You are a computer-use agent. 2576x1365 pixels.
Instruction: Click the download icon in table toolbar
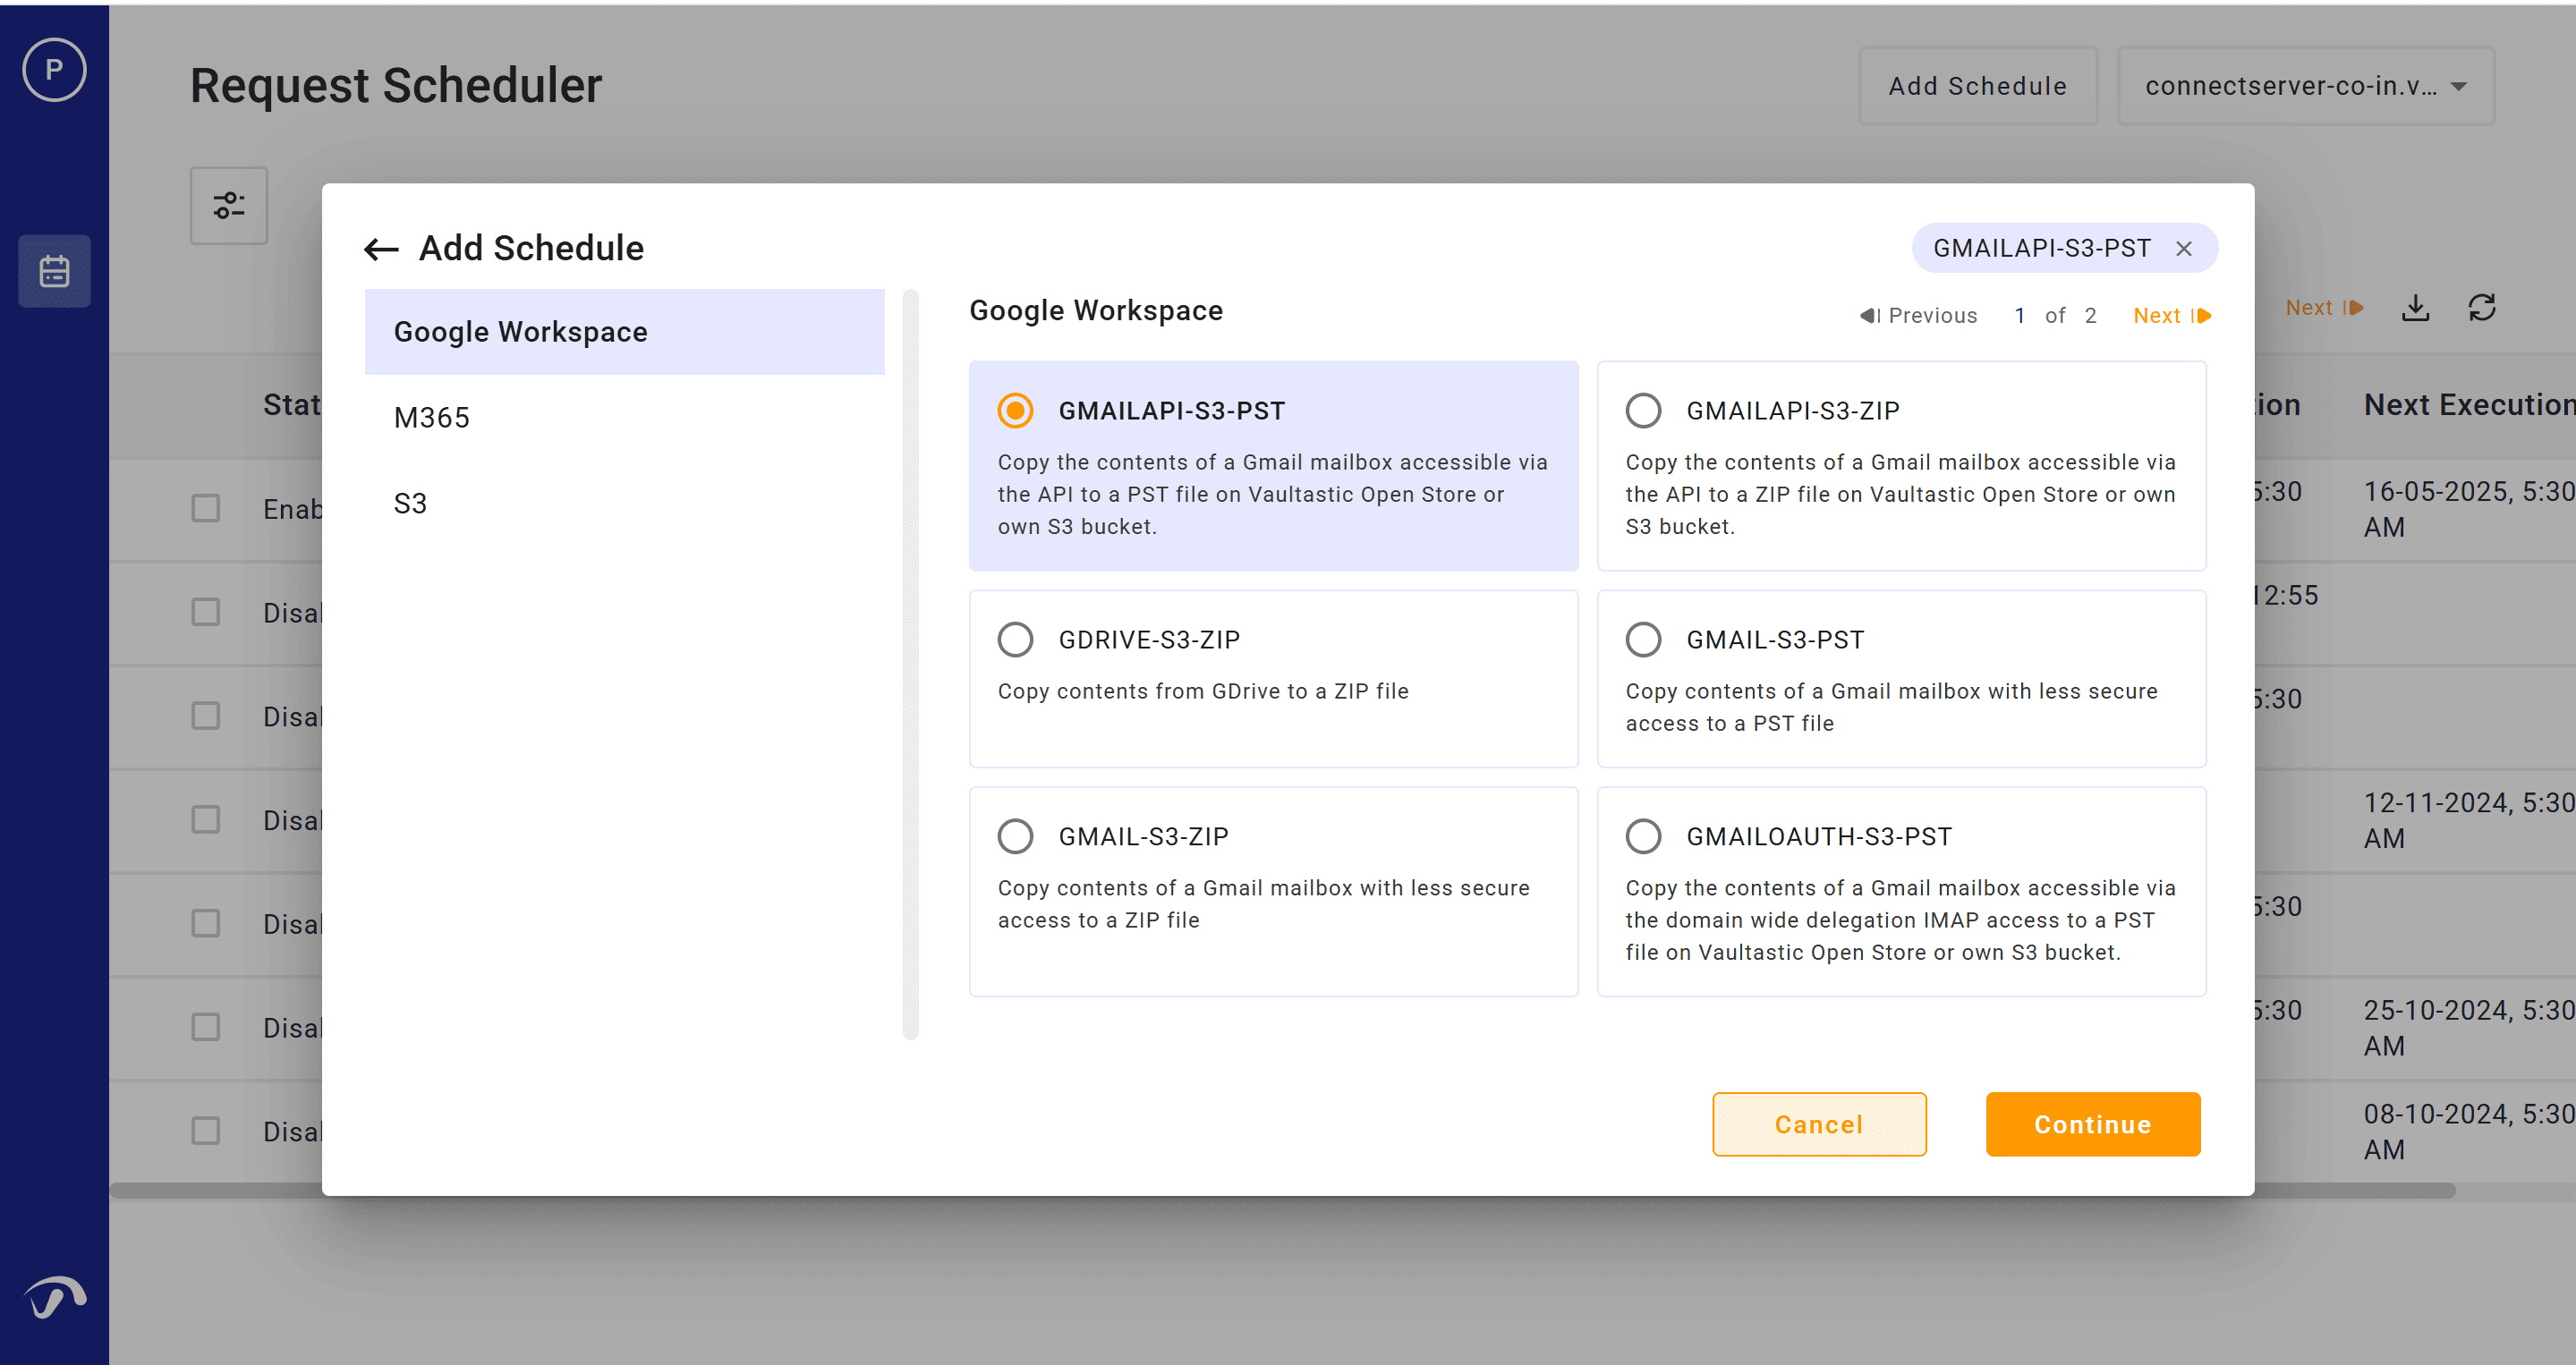click(2415, 307)
